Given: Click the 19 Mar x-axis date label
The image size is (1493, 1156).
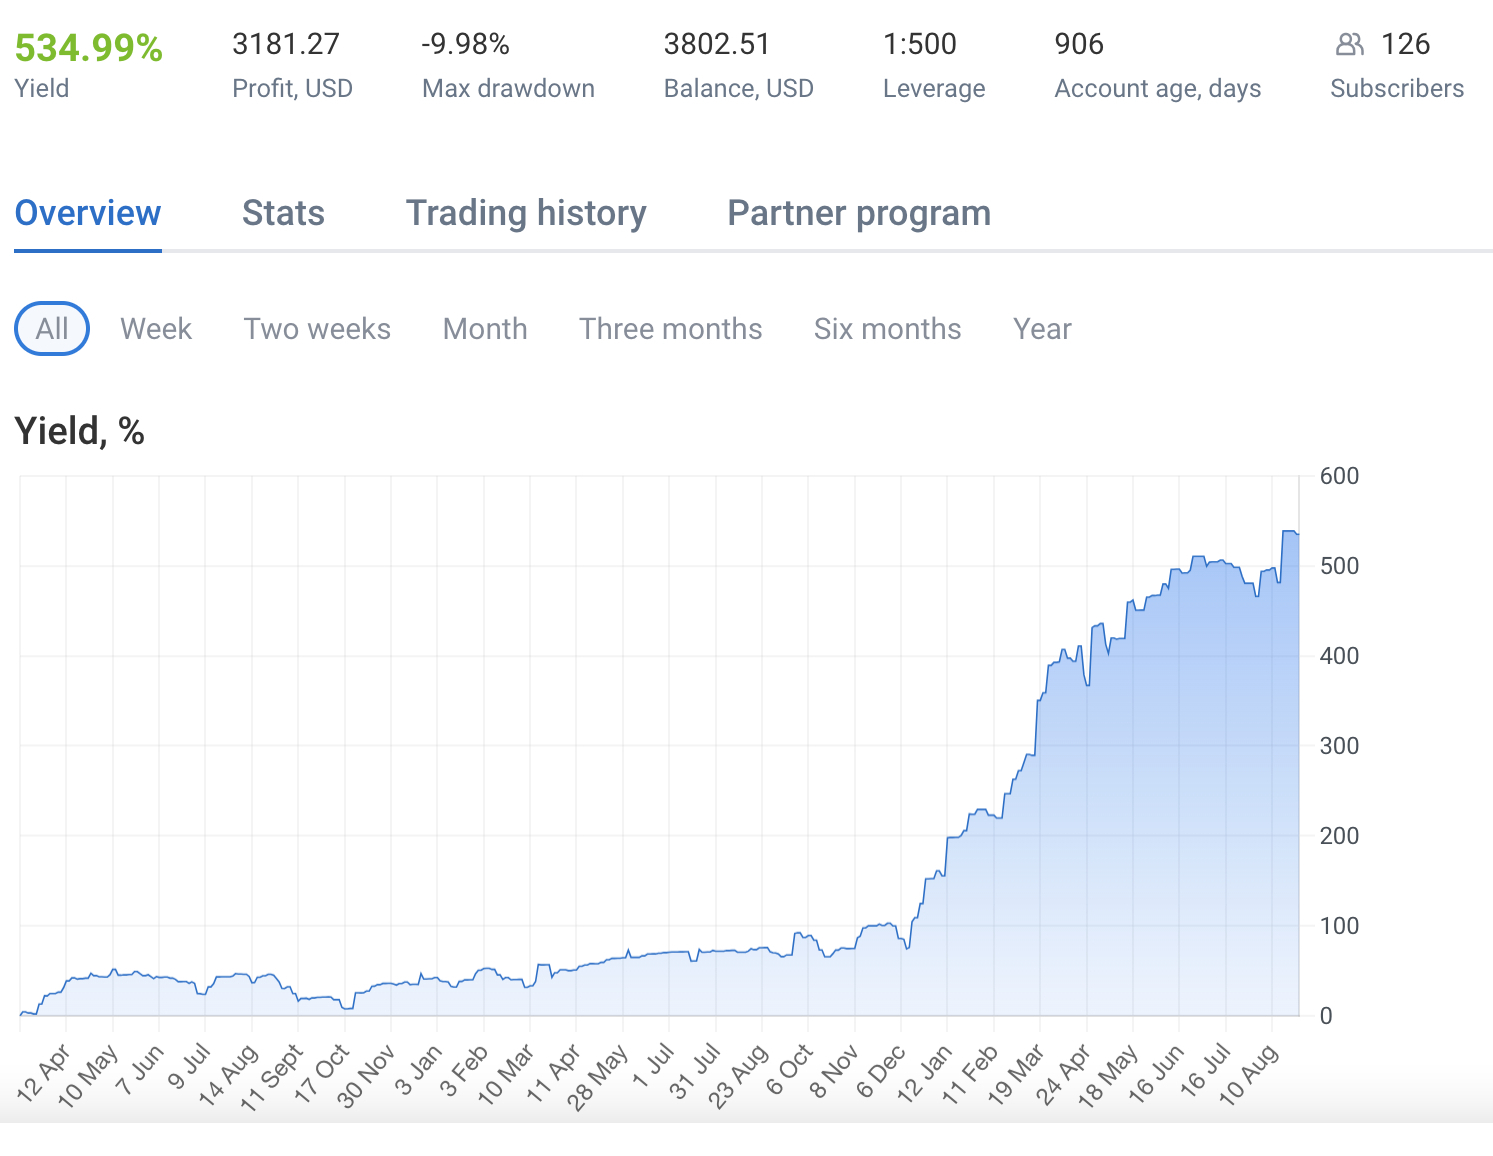Looking at the screenshot, I should coord(1016,1075).
